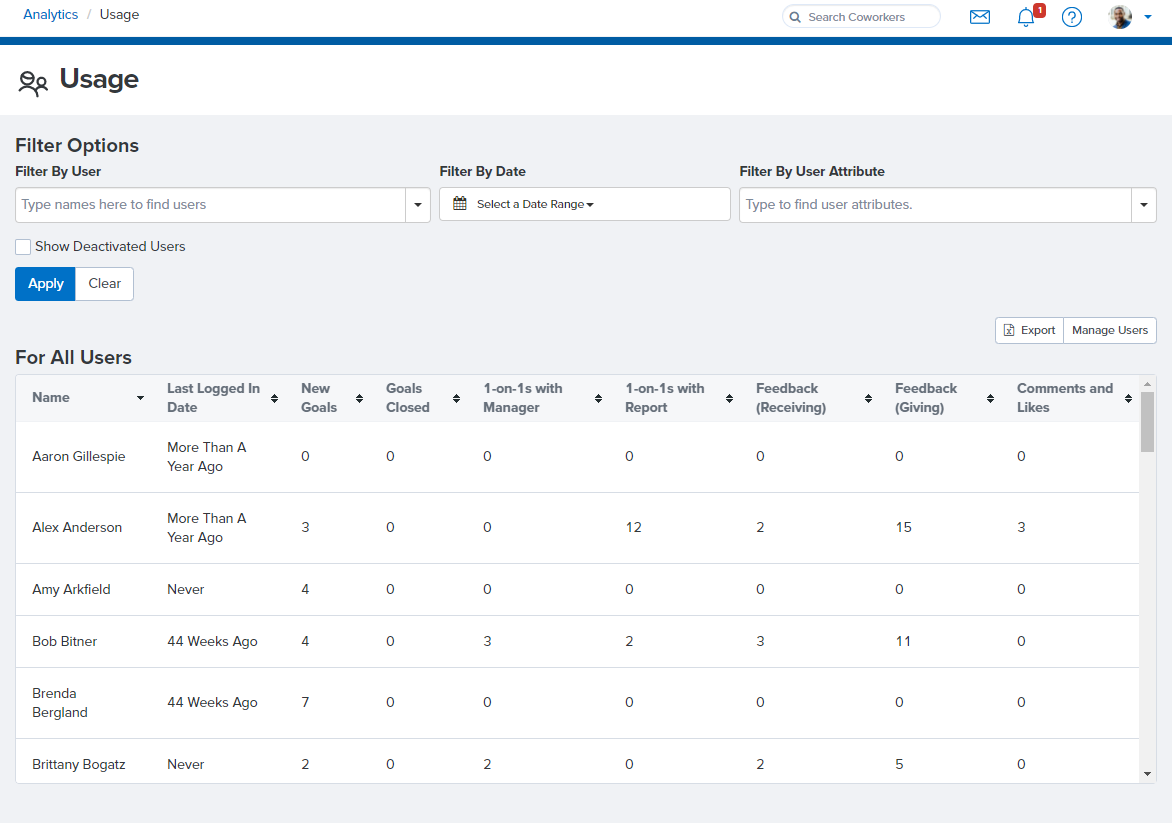
Task: Sort by Feedback (Giving) column arrows
Action: point(990,398)
